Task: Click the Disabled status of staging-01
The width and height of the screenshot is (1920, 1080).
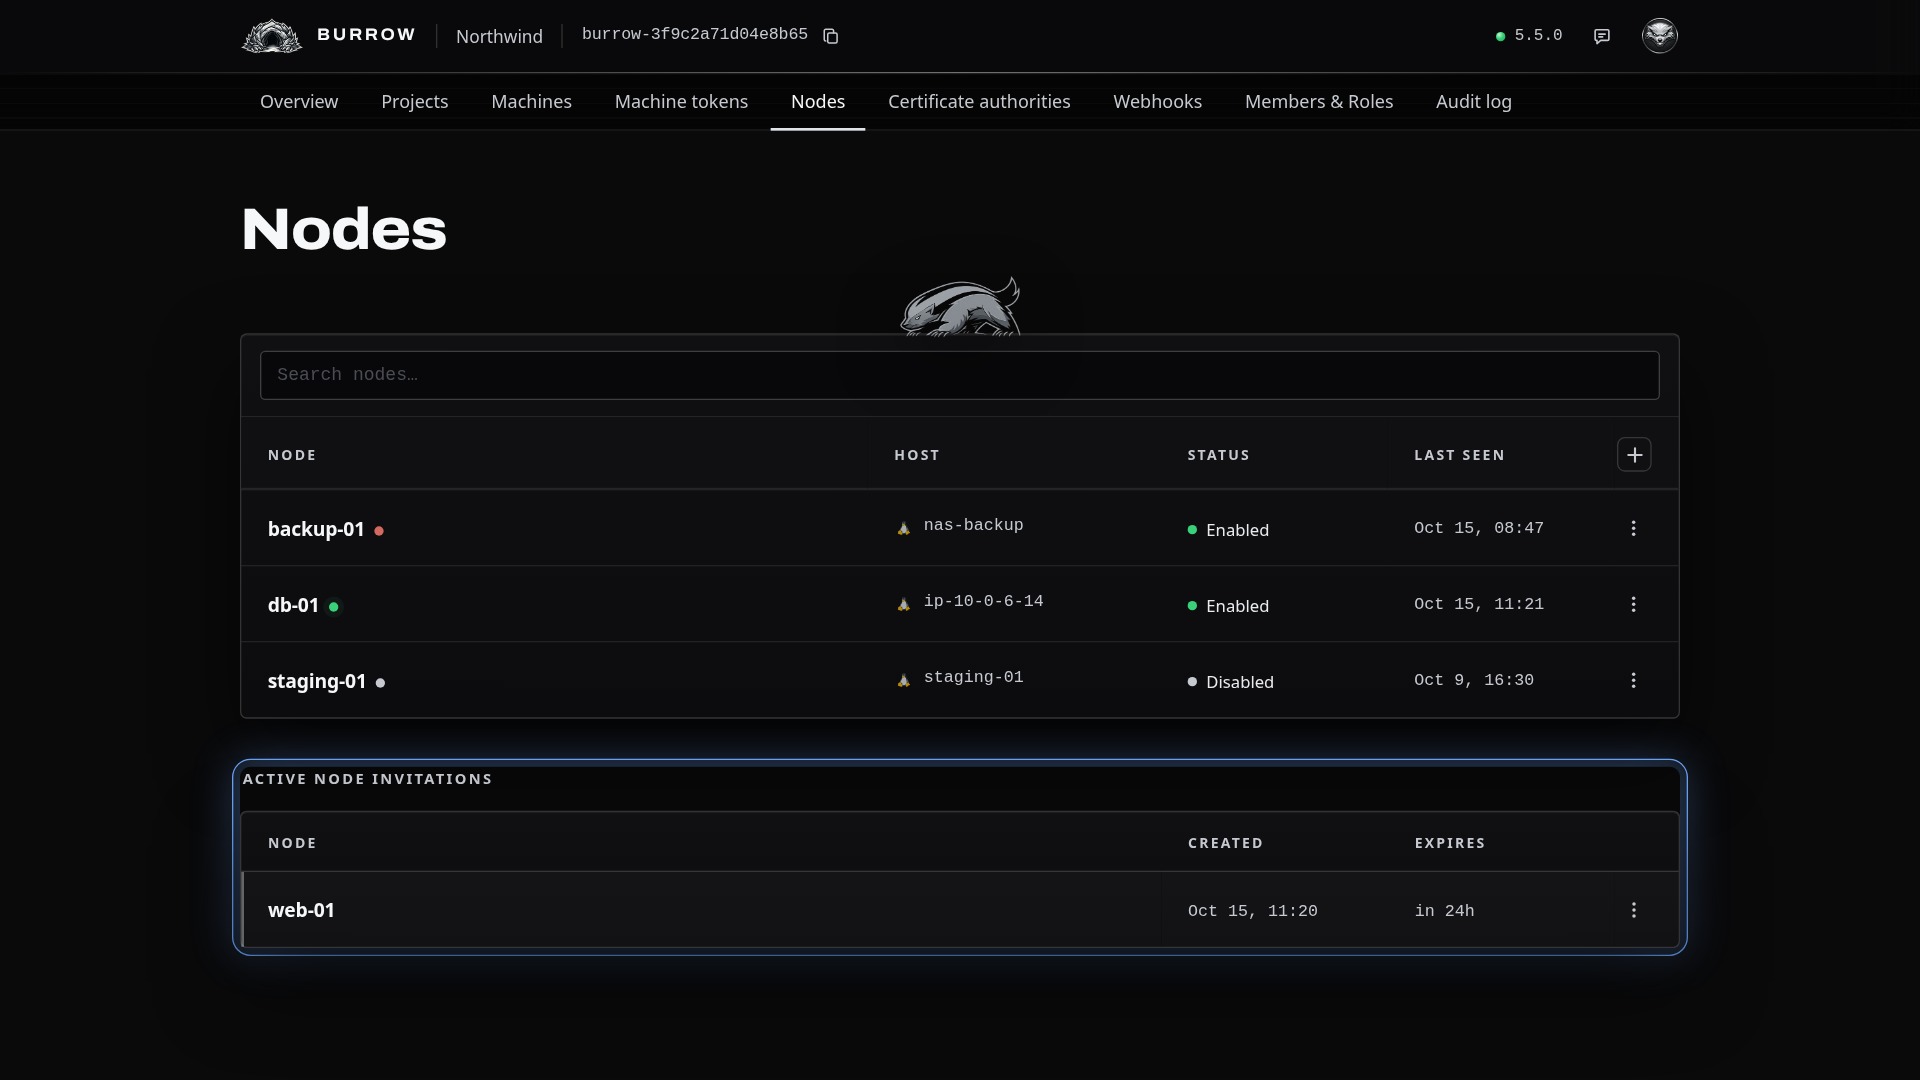Action: [1231, 682]
